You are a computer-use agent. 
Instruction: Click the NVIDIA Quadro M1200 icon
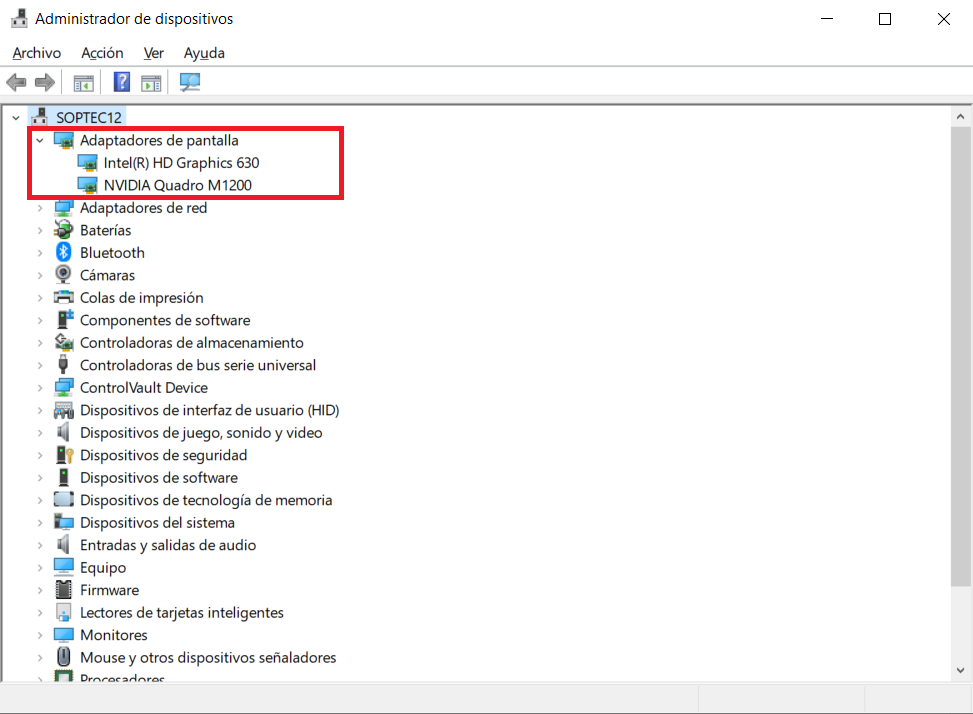87,185
